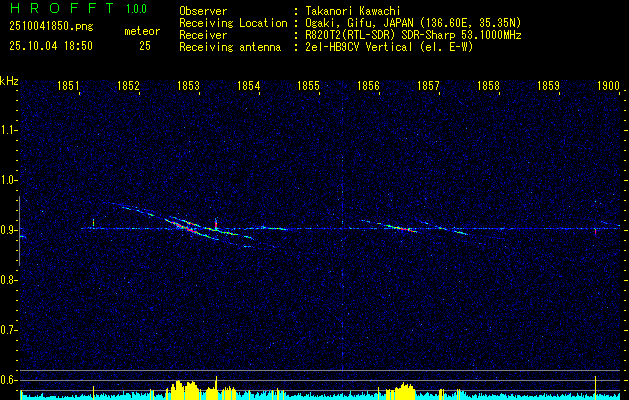Click the observer name Takanori Kawachi
Image resolution: width=629 pixels, height=400 pixels.
click(353, 11)
